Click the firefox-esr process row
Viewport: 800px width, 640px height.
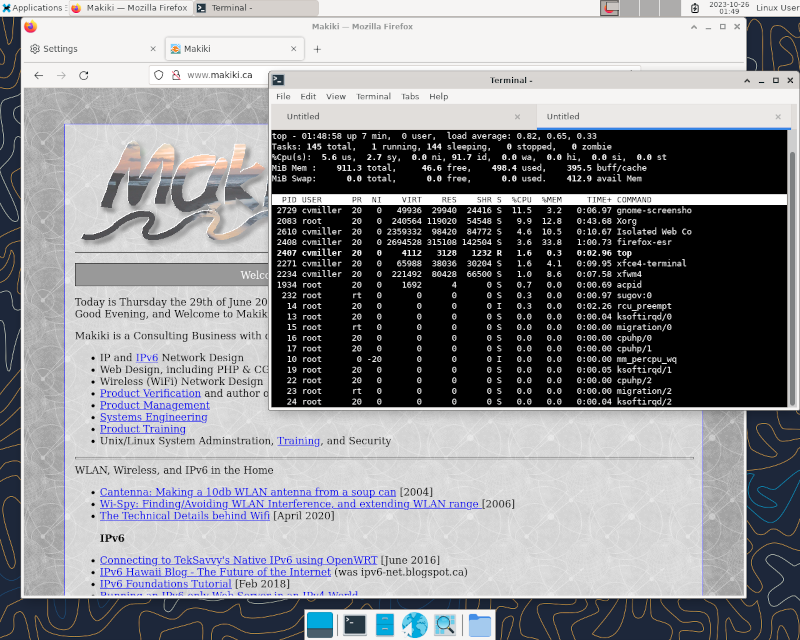(x=529, y=242)
